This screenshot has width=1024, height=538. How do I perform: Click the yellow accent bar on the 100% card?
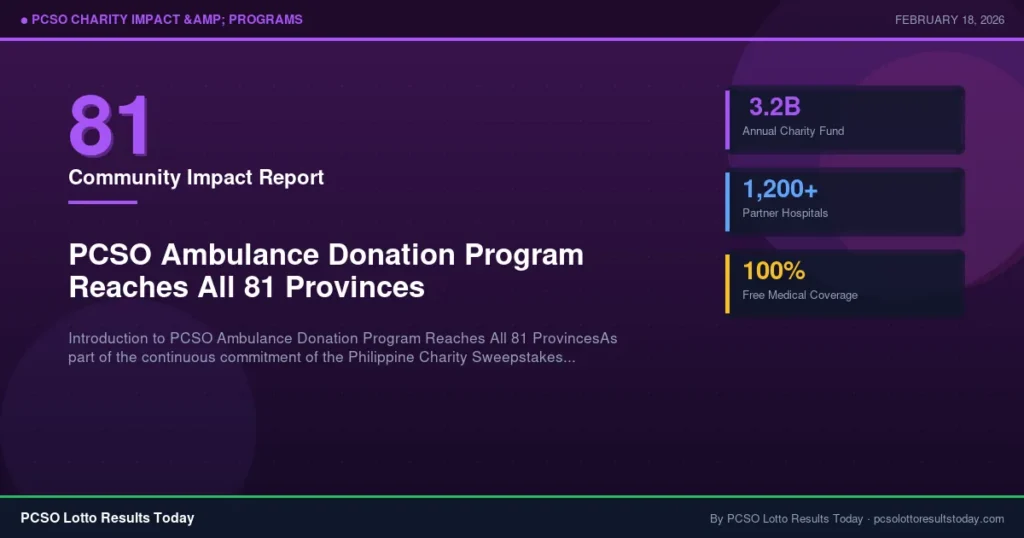click(x=727, y=283)
